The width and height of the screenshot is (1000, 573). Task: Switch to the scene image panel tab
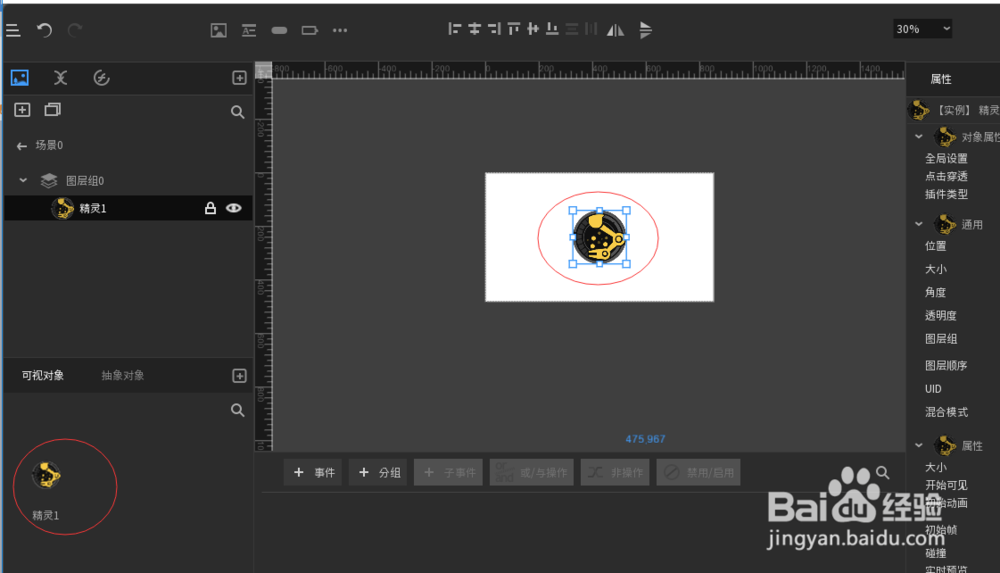(x=20, y=78)
